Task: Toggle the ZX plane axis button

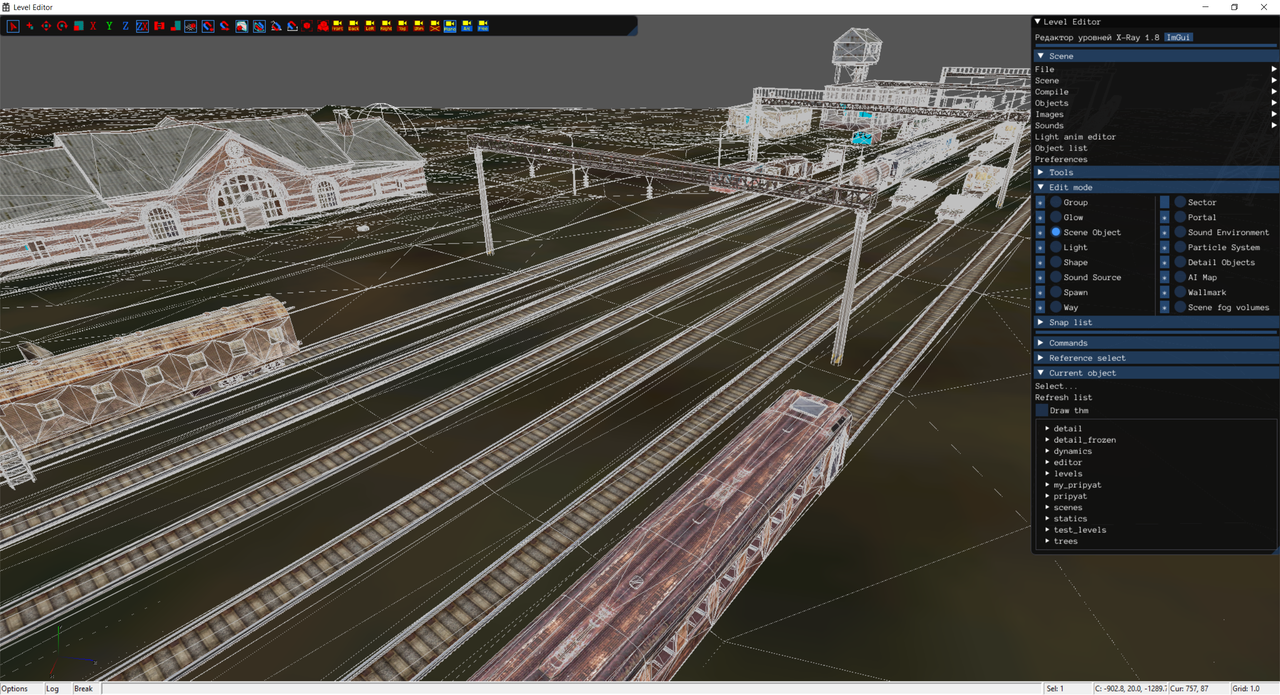Action: [142, 26]
